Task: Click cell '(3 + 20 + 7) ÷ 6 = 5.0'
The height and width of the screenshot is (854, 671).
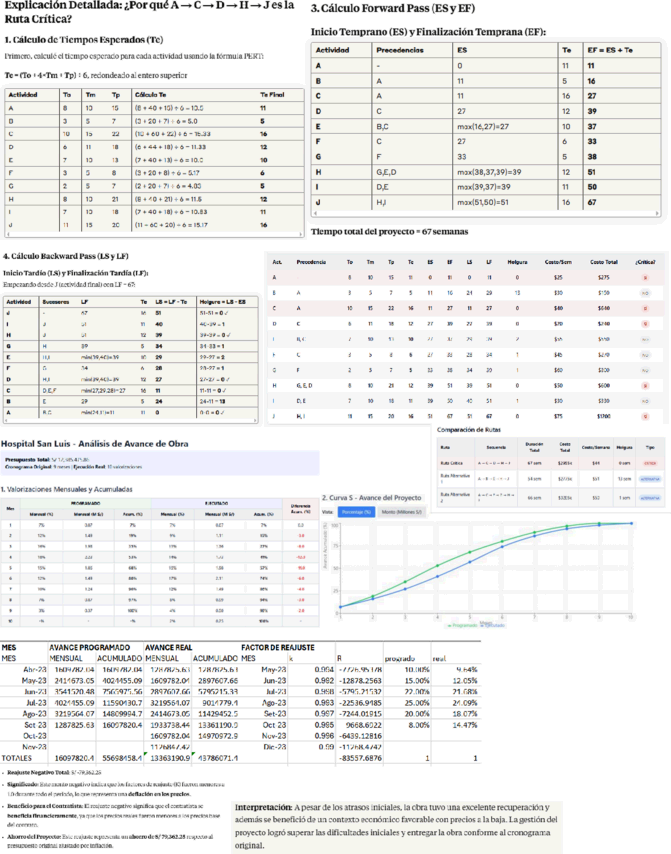Action: coord(166,121)
